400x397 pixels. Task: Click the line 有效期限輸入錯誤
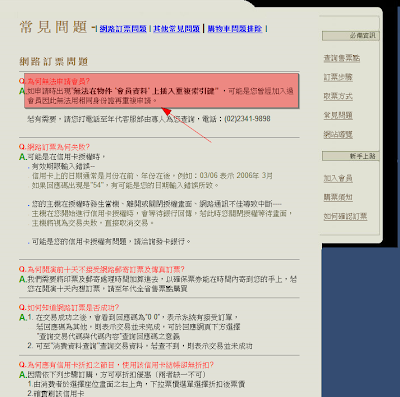point(63,166)
